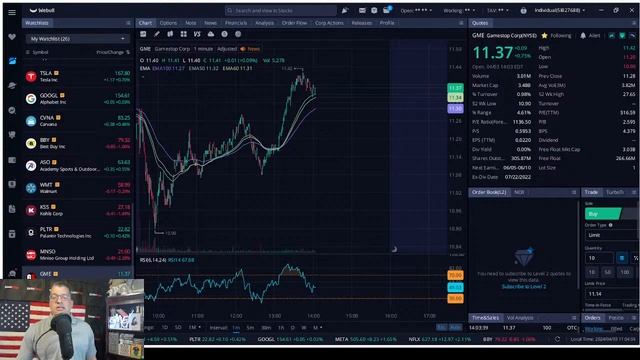Click the cloud save icon in chart toolbar
640x360 pixels.
tap(211, 34)
